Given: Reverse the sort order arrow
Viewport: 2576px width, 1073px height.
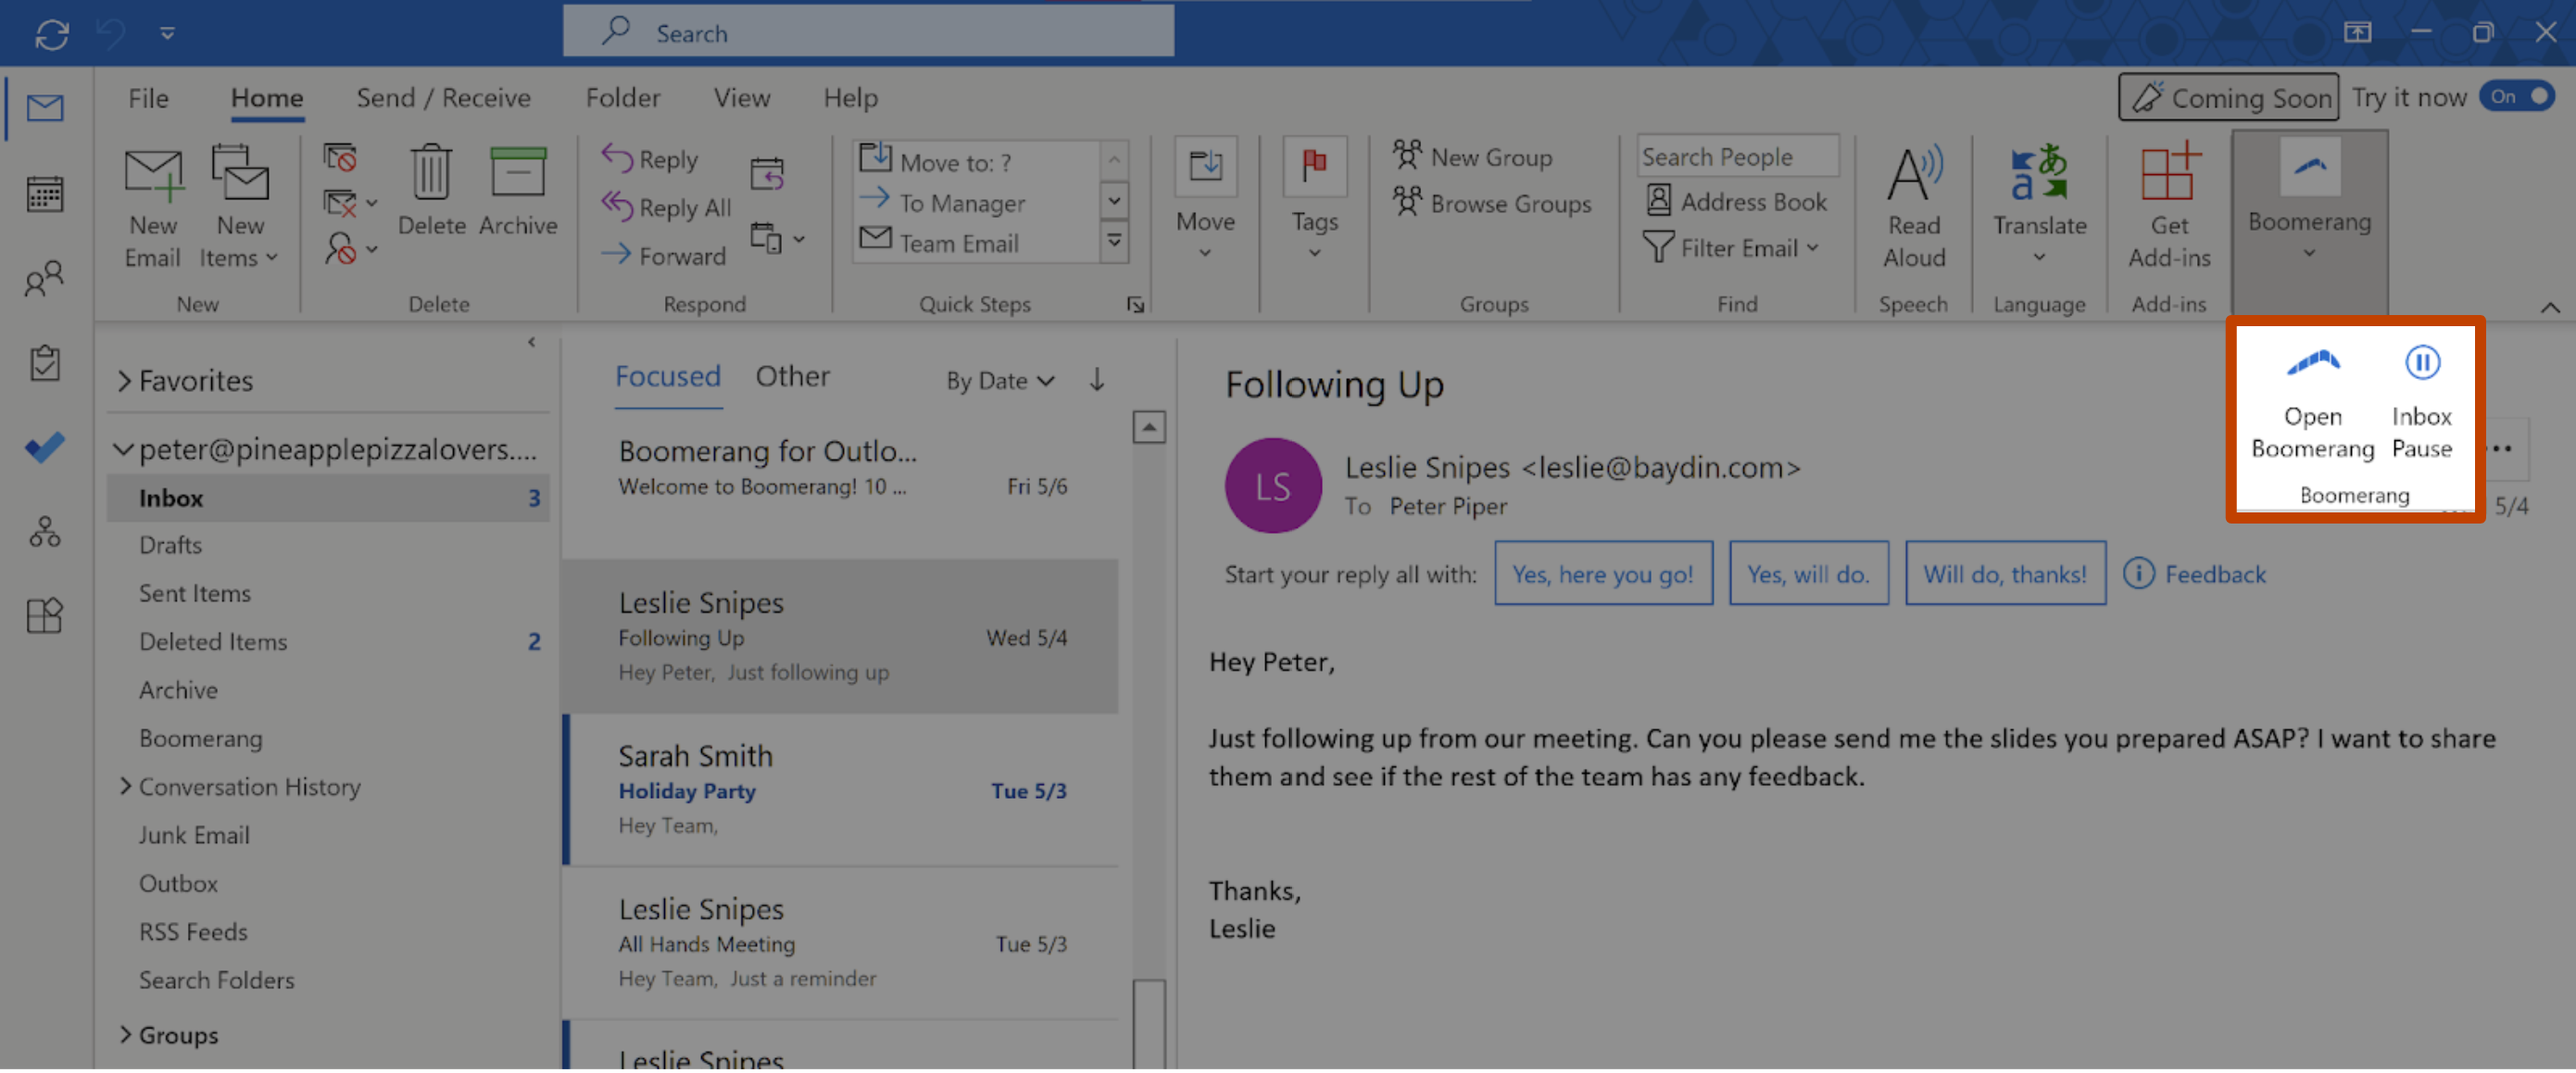Looking at the screenshot, I should pyautogui.click(x=1097, y=380).
